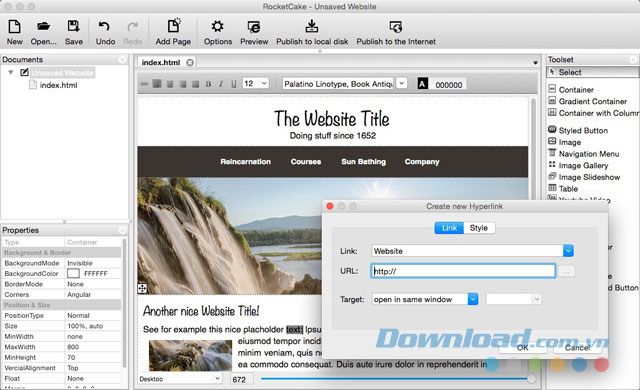The height and width of the screenshot is (390, 640).
Task: Adjust the page width slider
Action: coord(531,379)
